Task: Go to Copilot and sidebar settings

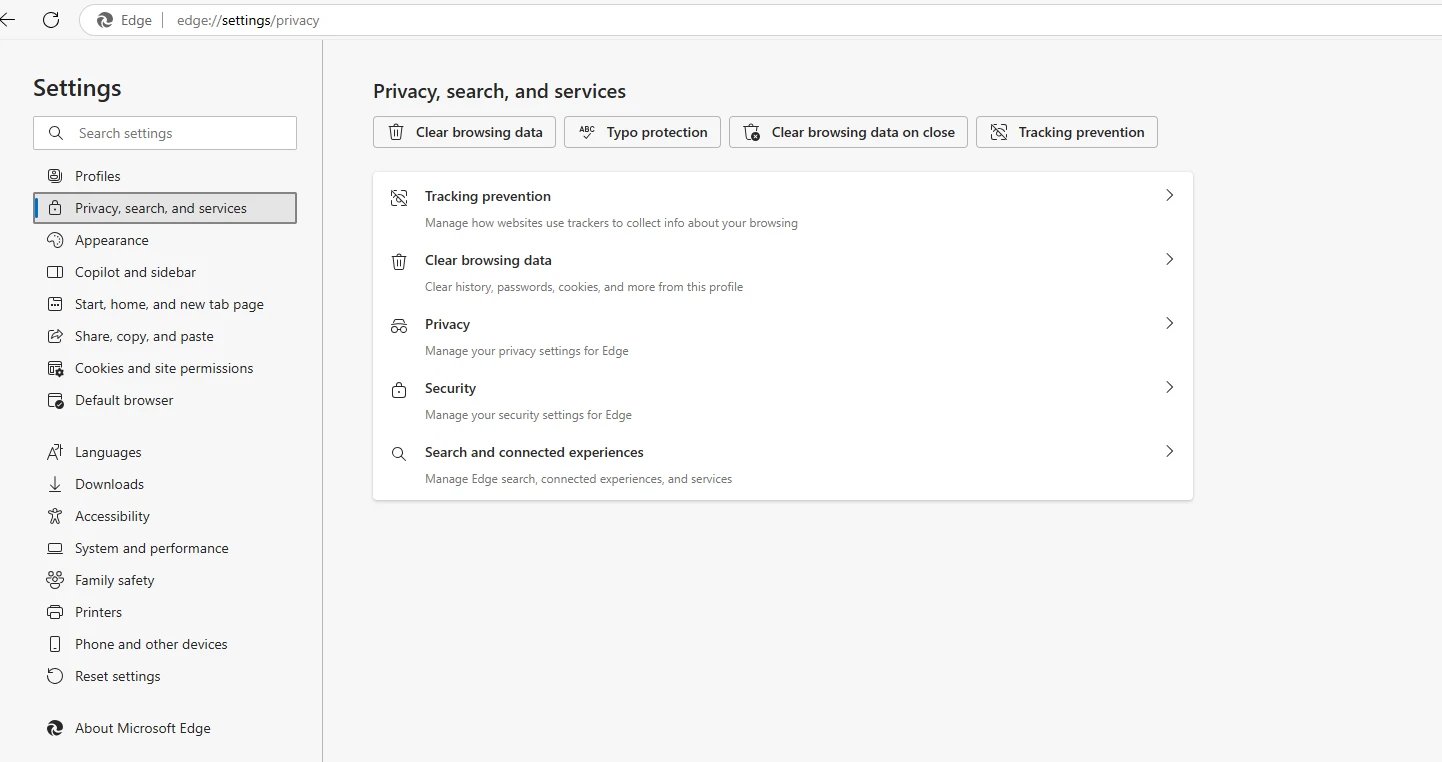Action: coord(165,272)
